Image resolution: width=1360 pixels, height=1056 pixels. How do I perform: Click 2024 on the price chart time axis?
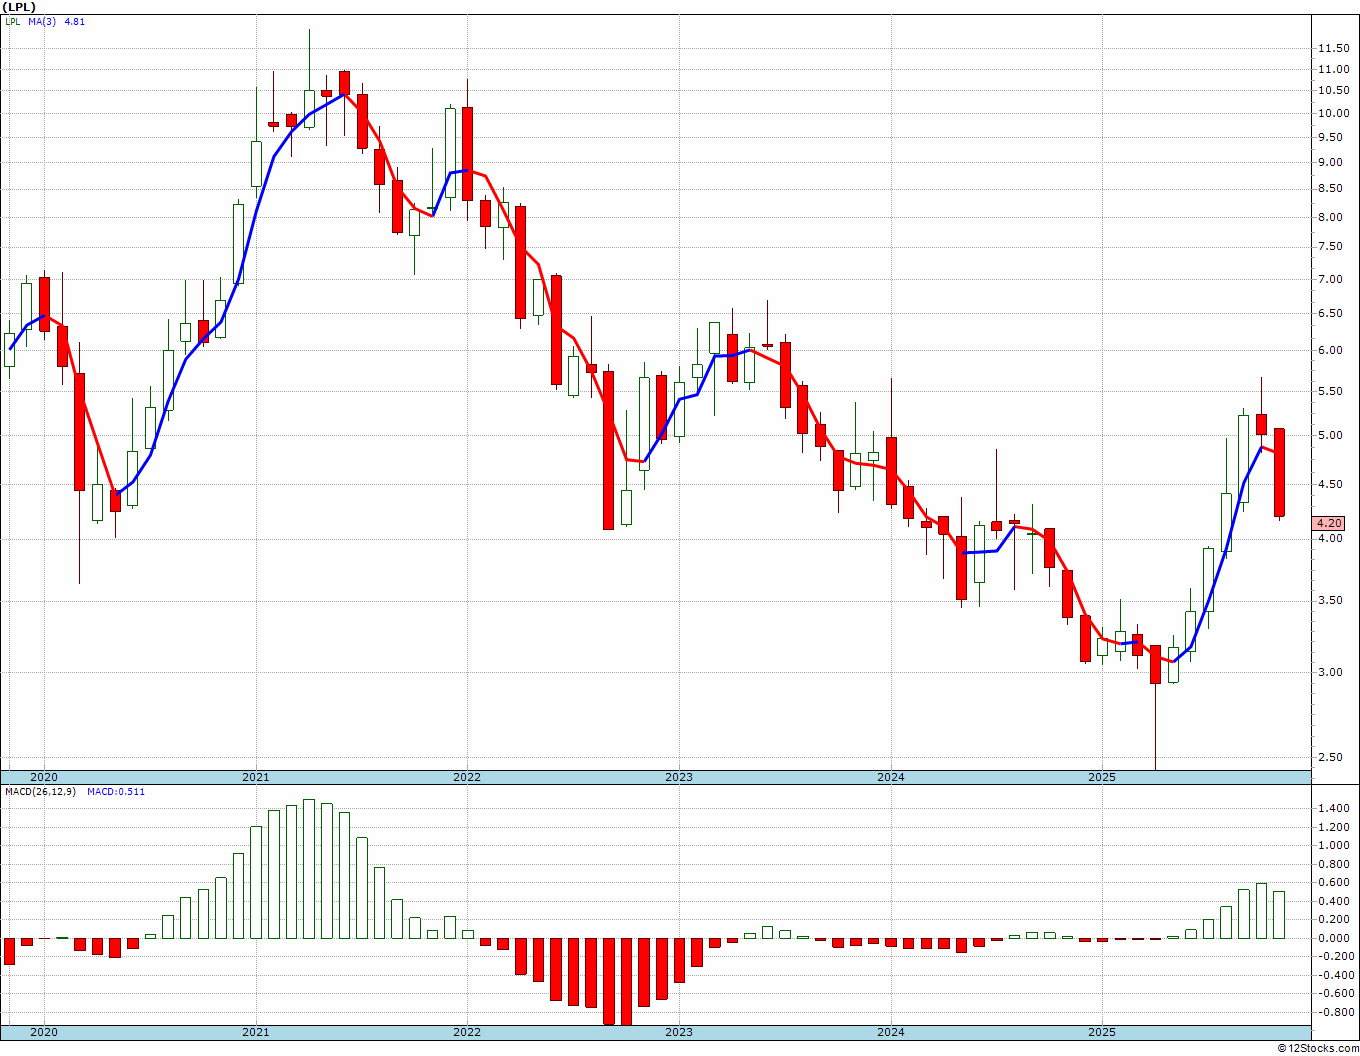(891, 777)
